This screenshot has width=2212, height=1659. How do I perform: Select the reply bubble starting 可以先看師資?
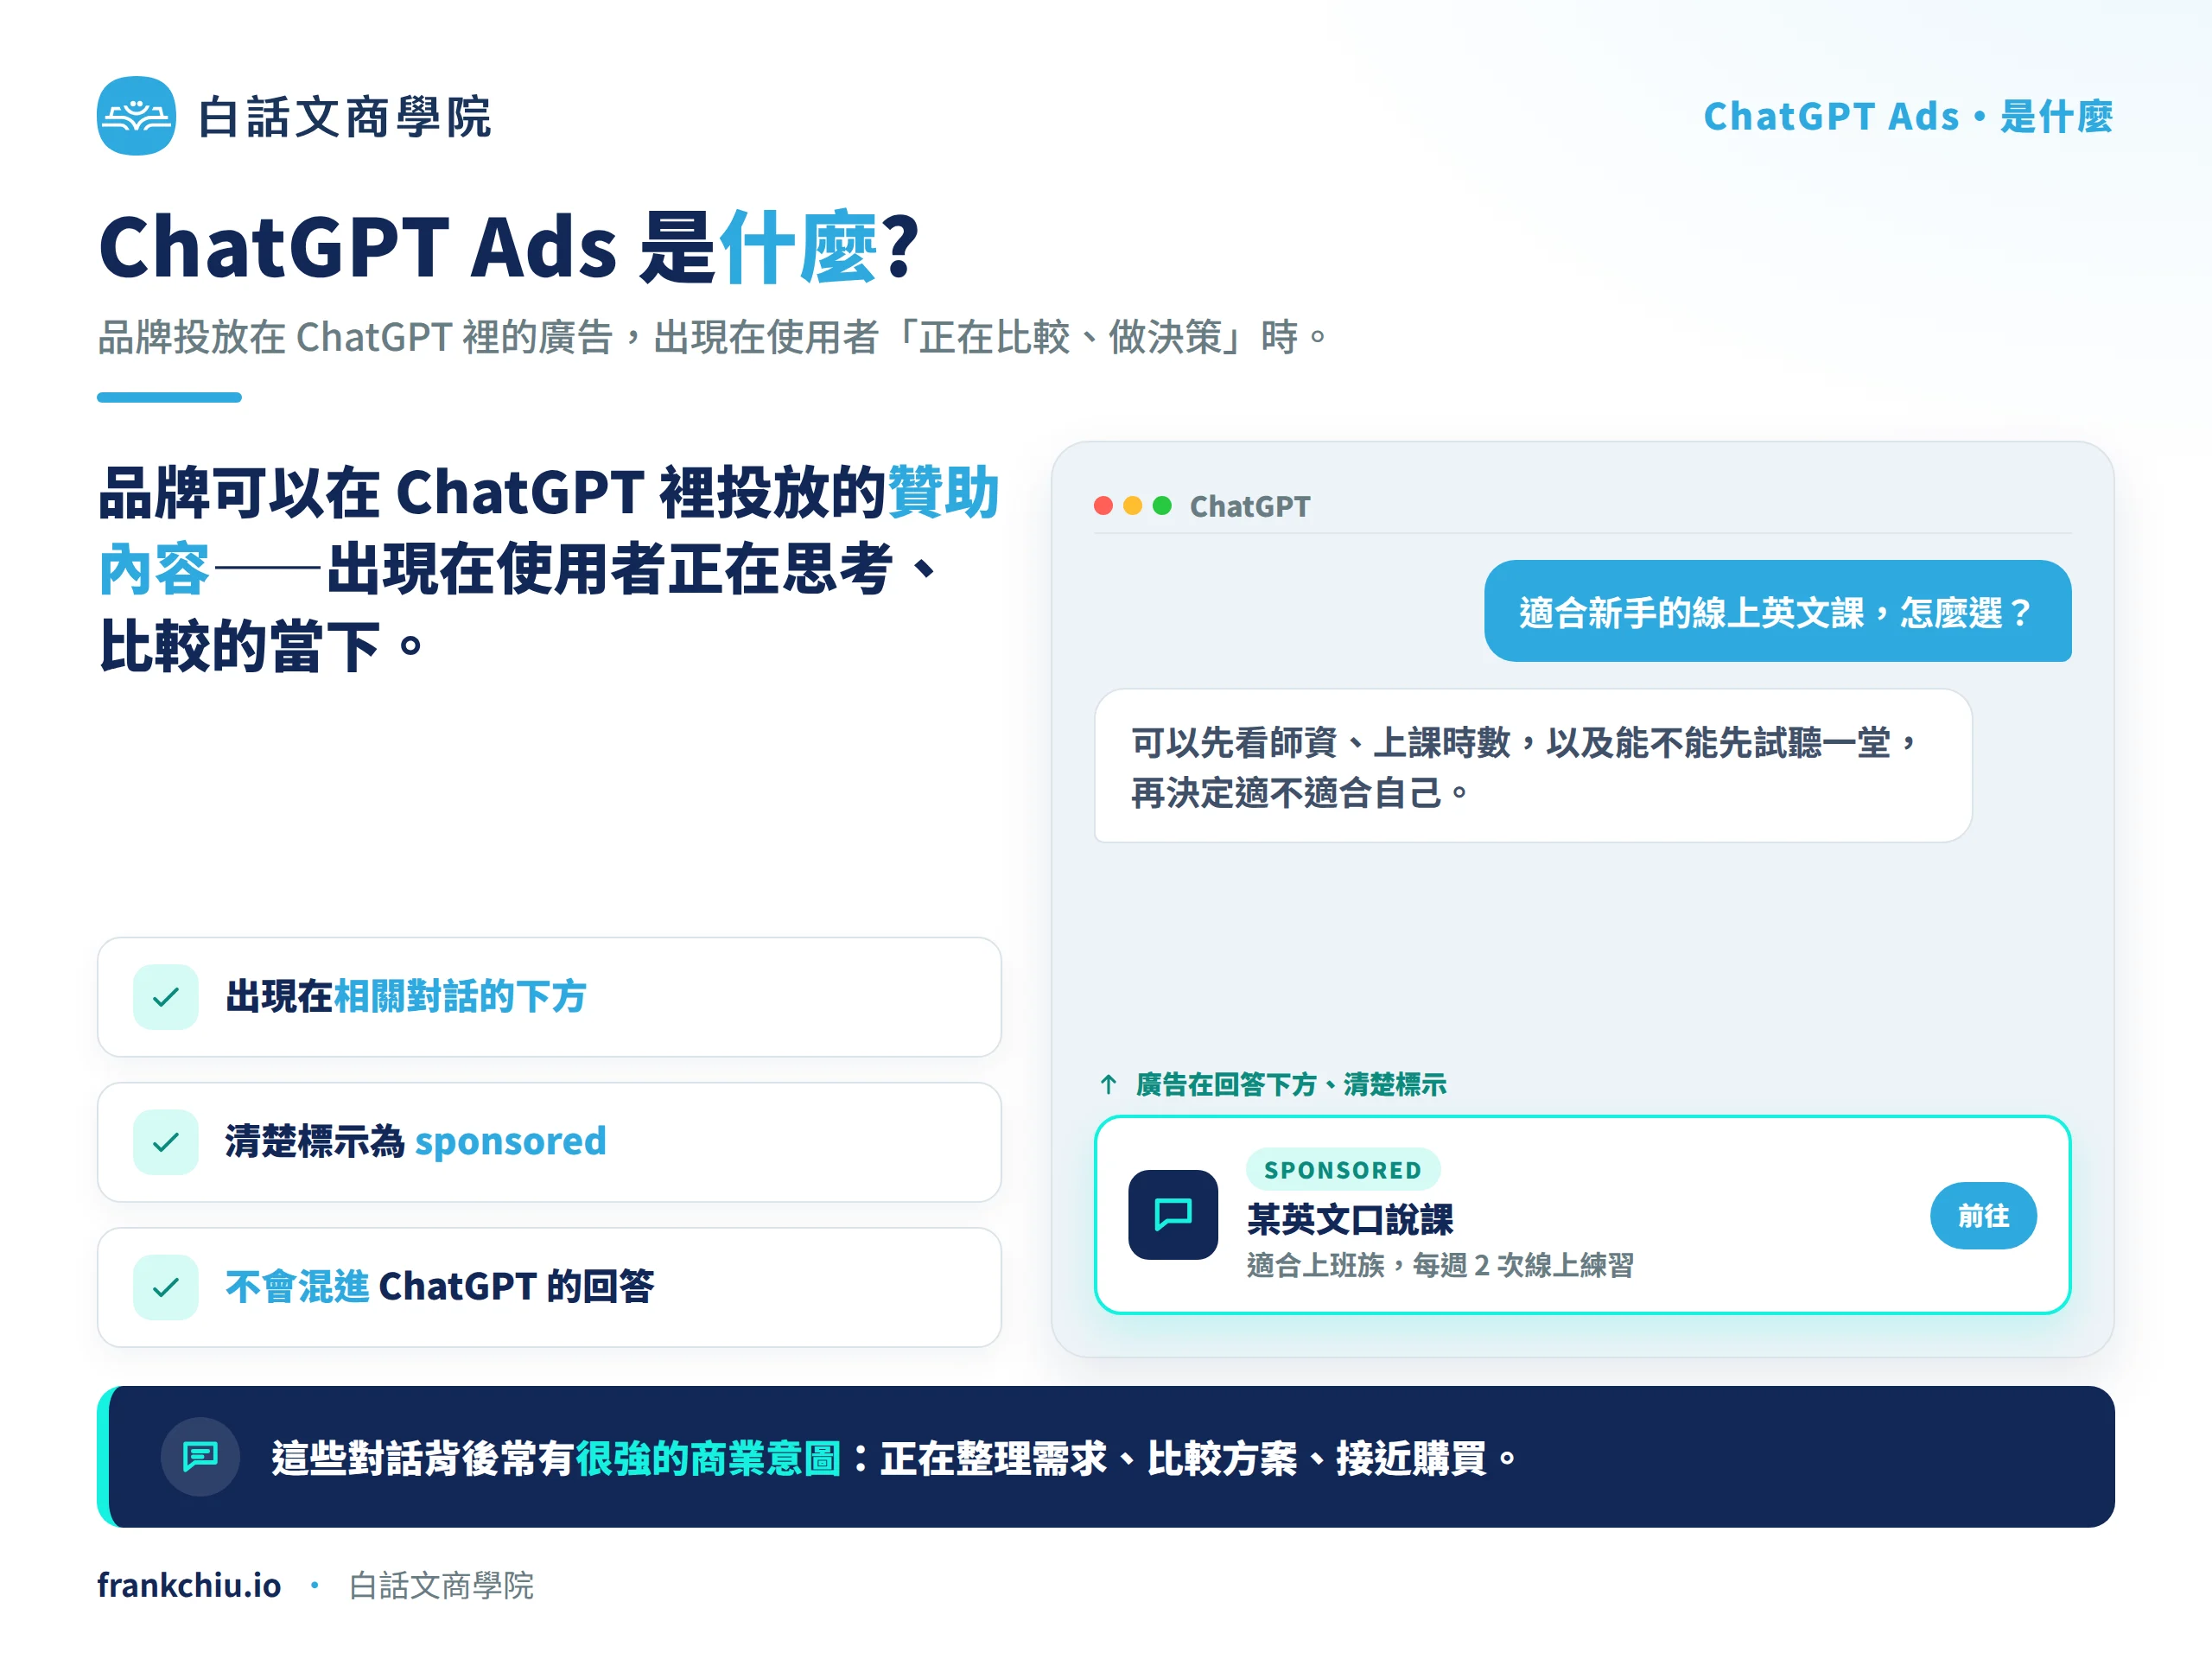pos(1533,766)
